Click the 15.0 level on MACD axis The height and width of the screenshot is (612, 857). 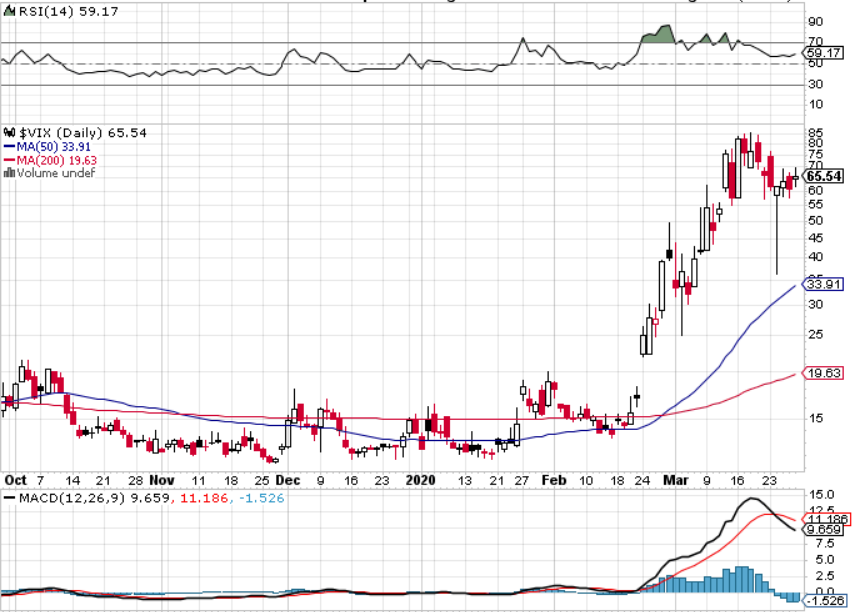click(822, 495)
